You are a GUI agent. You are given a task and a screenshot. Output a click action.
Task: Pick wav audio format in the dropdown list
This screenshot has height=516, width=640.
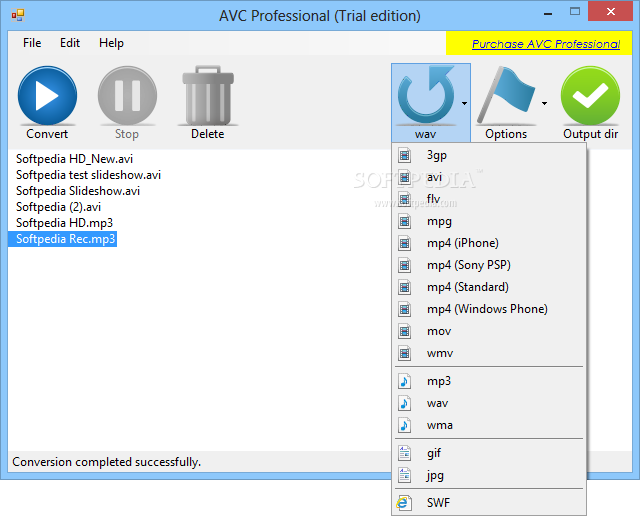[489, 403]
